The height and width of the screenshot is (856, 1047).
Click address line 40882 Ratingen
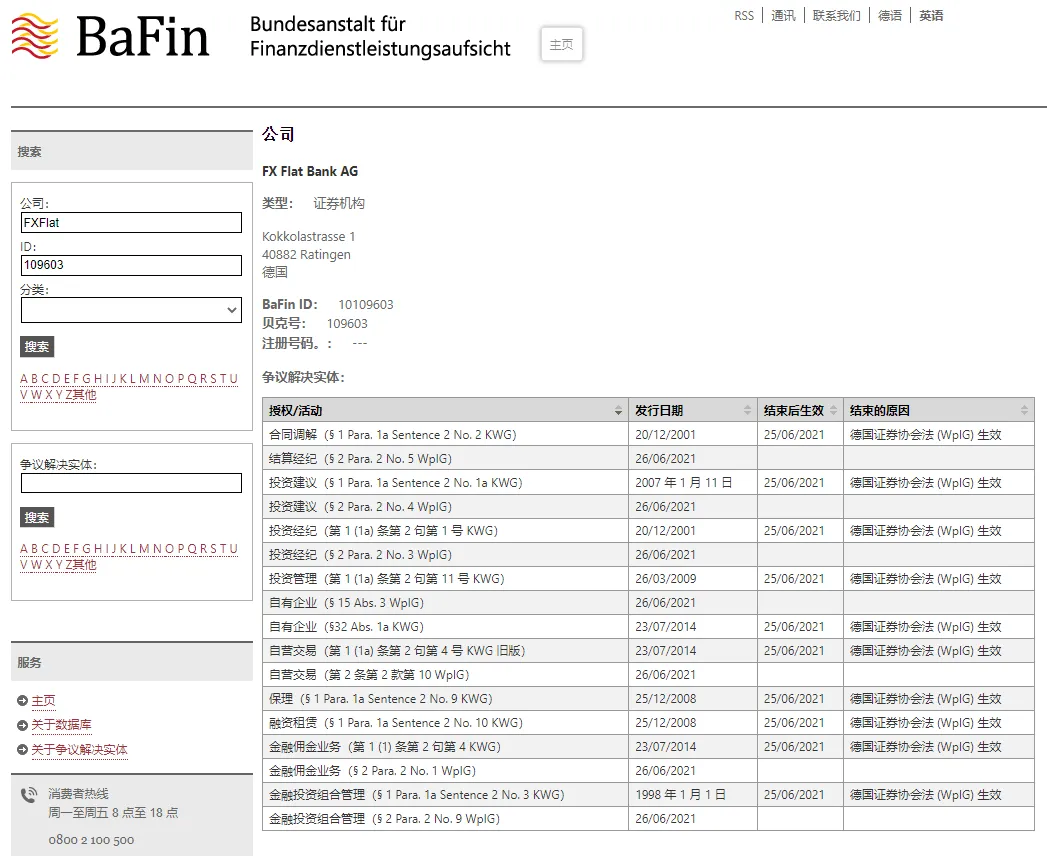tap(306, 254)
